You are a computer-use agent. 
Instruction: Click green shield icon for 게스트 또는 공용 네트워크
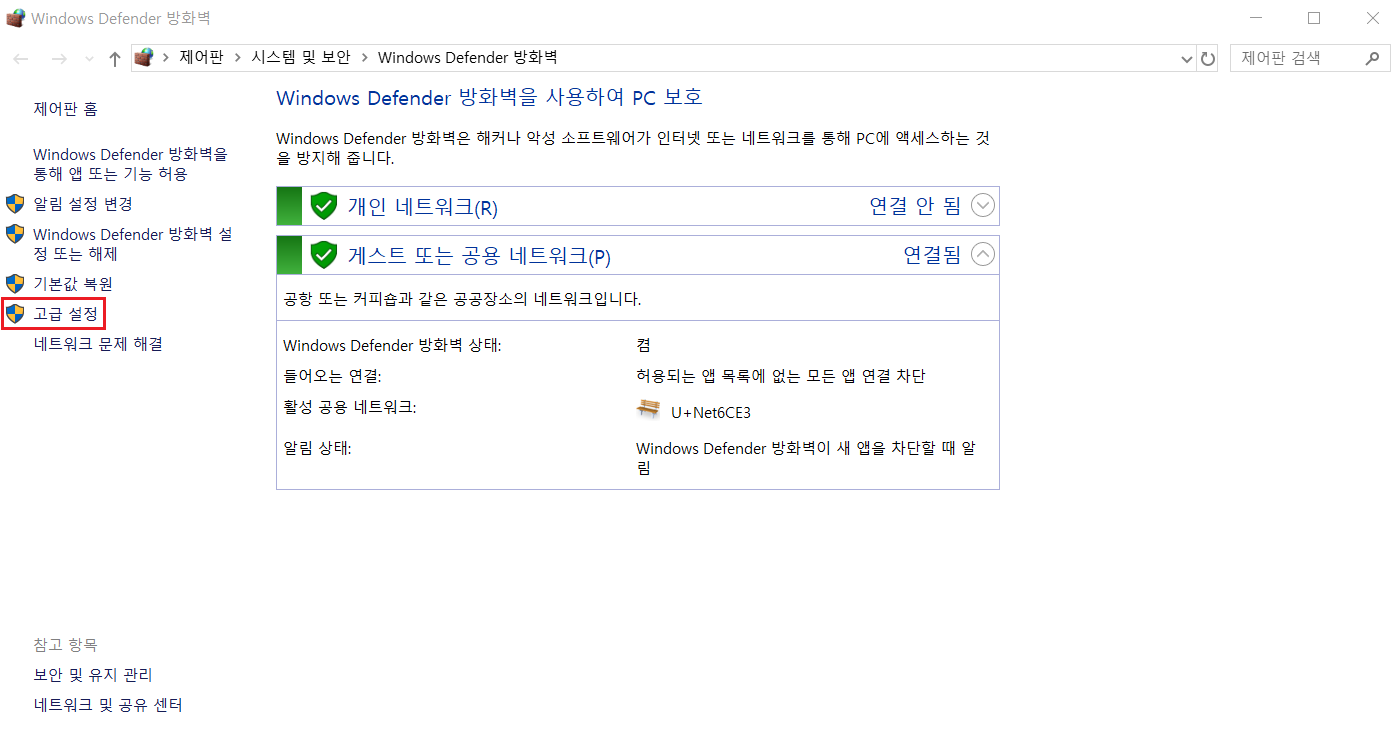coord(323,255)
